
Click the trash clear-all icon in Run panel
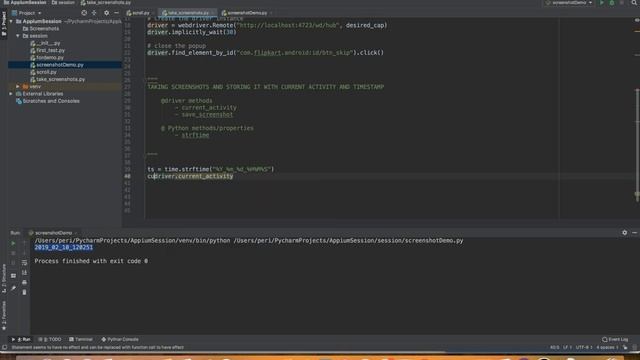24,292
